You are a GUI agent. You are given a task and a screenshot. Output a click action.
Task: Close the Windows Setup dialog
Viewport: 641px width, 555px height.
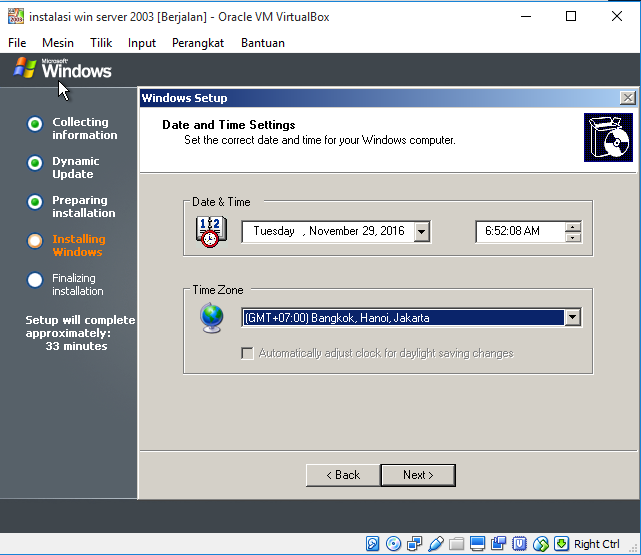[x=628, y=98]
